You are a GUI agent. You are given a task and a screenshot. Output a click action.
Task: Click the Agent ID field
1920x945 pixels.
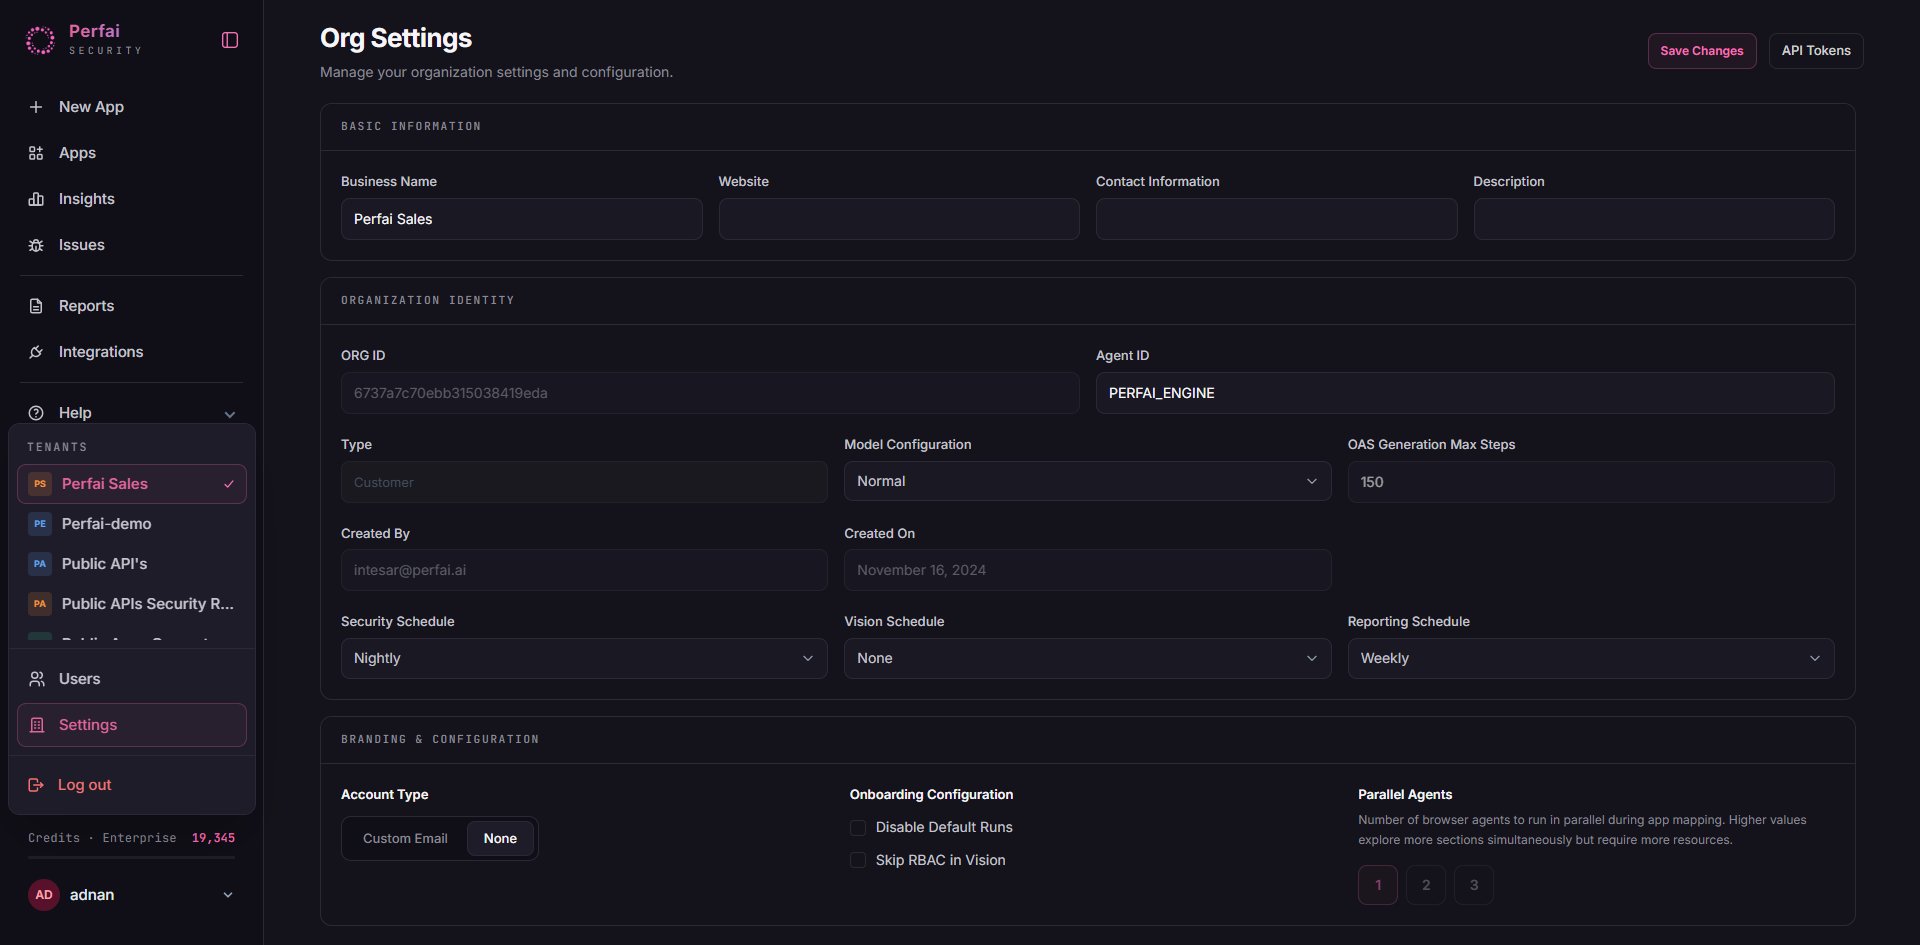(1465, 393)
